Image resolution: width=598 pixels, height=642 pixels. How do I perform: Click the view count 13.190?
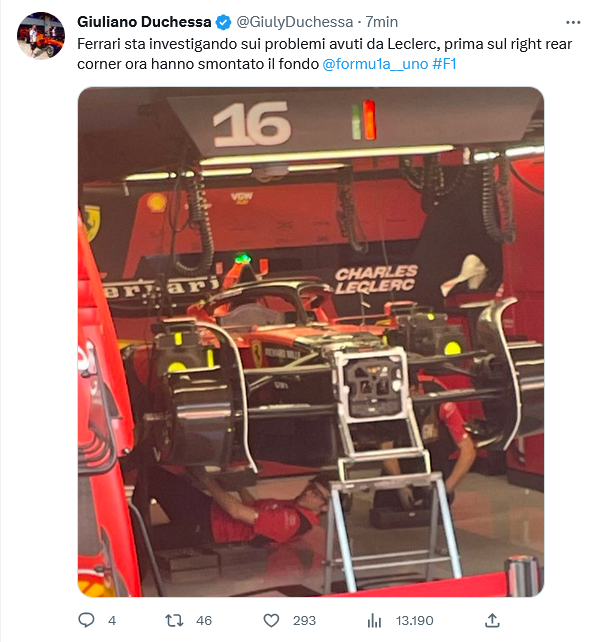tap(414, 621)
